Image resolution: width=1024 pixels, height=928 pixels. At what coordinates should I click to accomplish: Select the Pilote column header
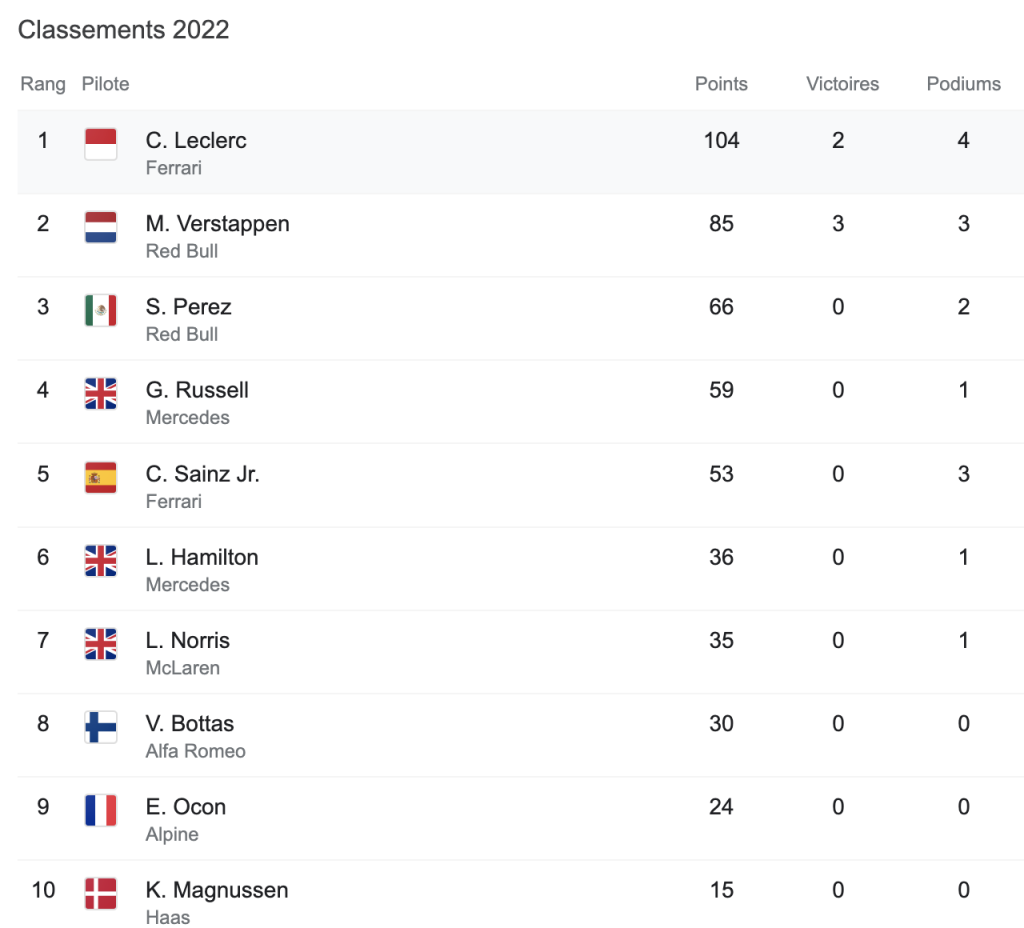(105, 84)
